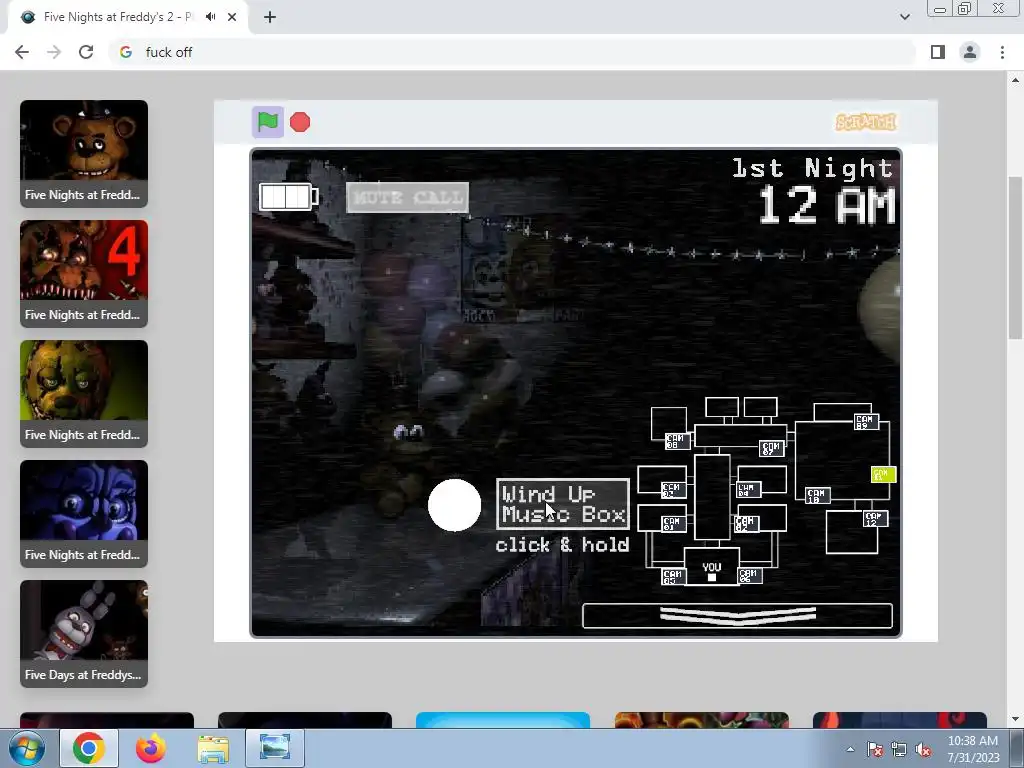Open the Five Nights at Freddy's 4 thumbnail
The image size is (1024, 768).
click(84, 274)
